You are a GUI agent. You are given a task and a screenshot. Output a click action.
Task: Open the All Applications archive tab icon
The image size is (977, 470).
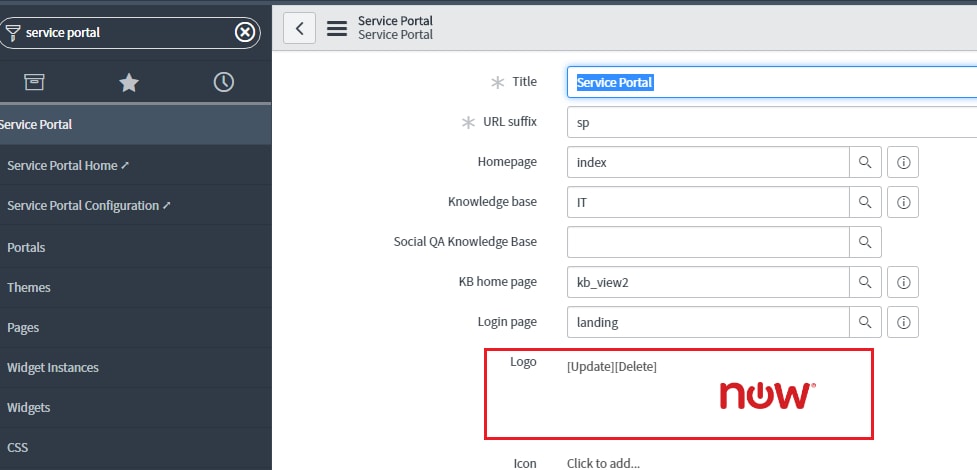tap(34, 82)
